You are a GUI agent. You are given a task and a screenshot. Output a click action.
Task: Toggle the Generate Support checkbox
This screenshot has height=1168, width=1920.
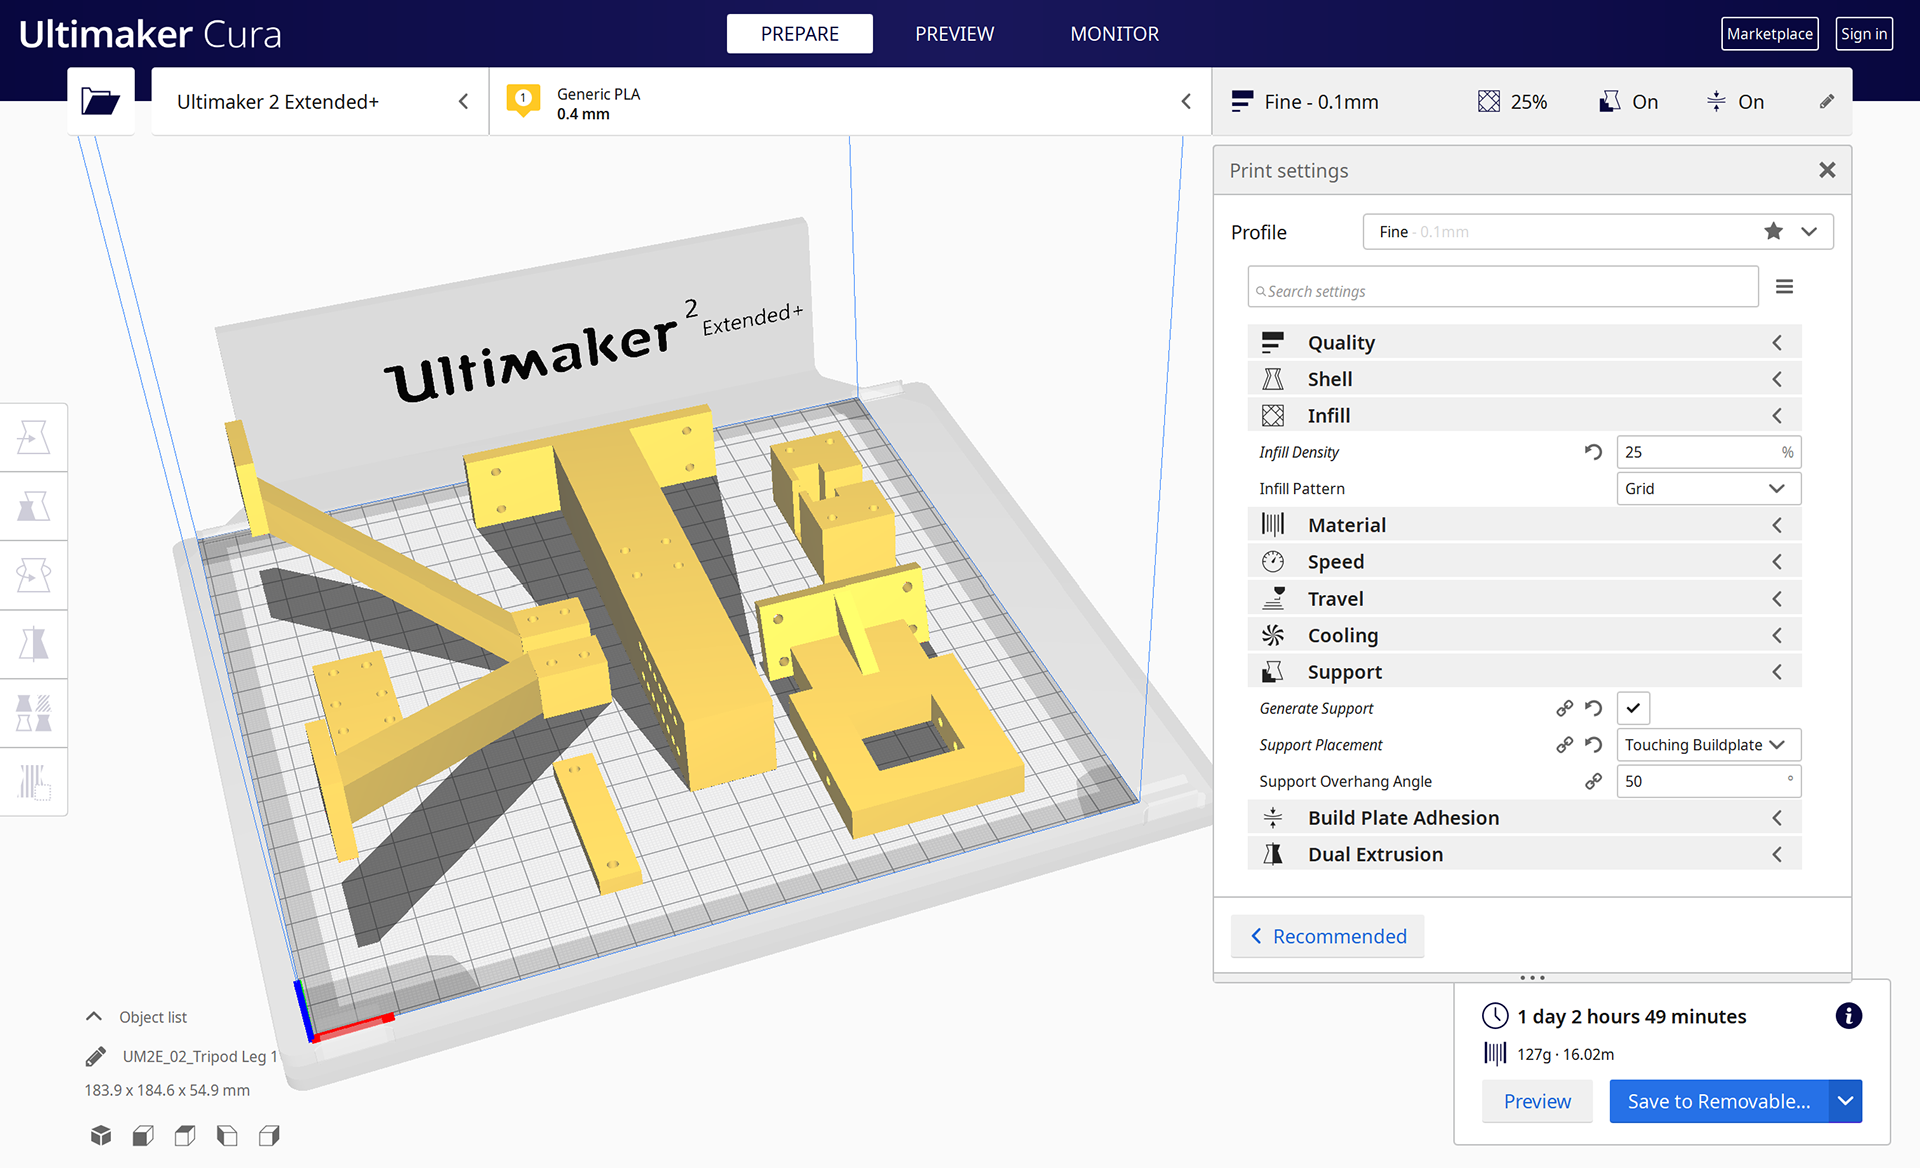[x=1633, y=708]
